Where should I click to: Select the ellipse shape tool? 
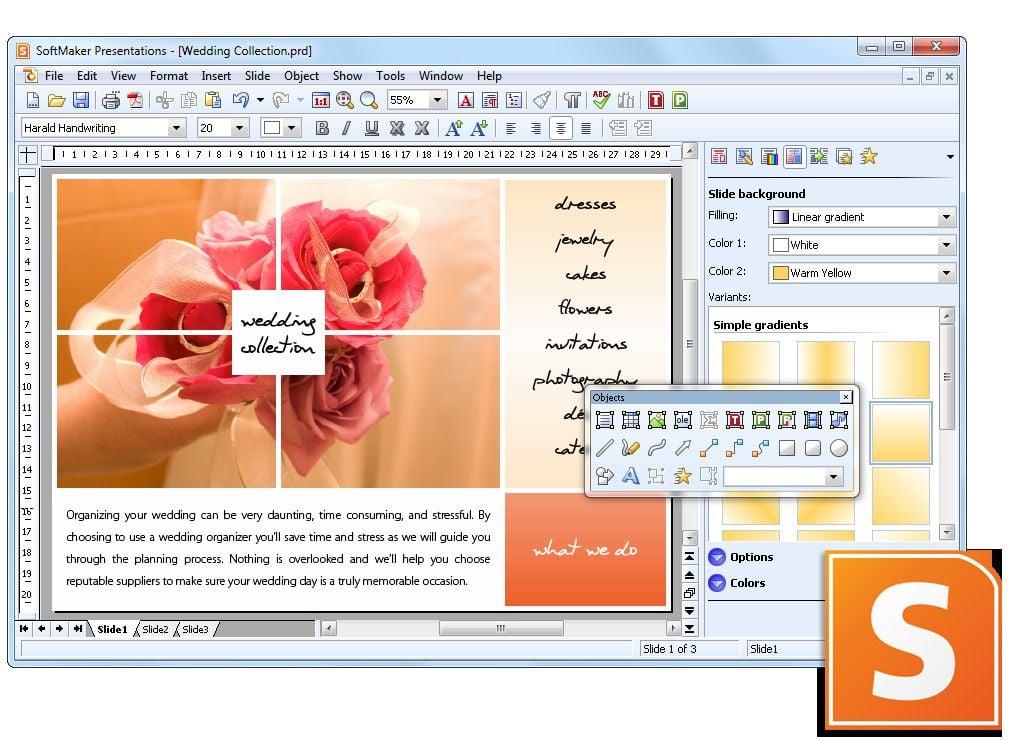(839, 448)
